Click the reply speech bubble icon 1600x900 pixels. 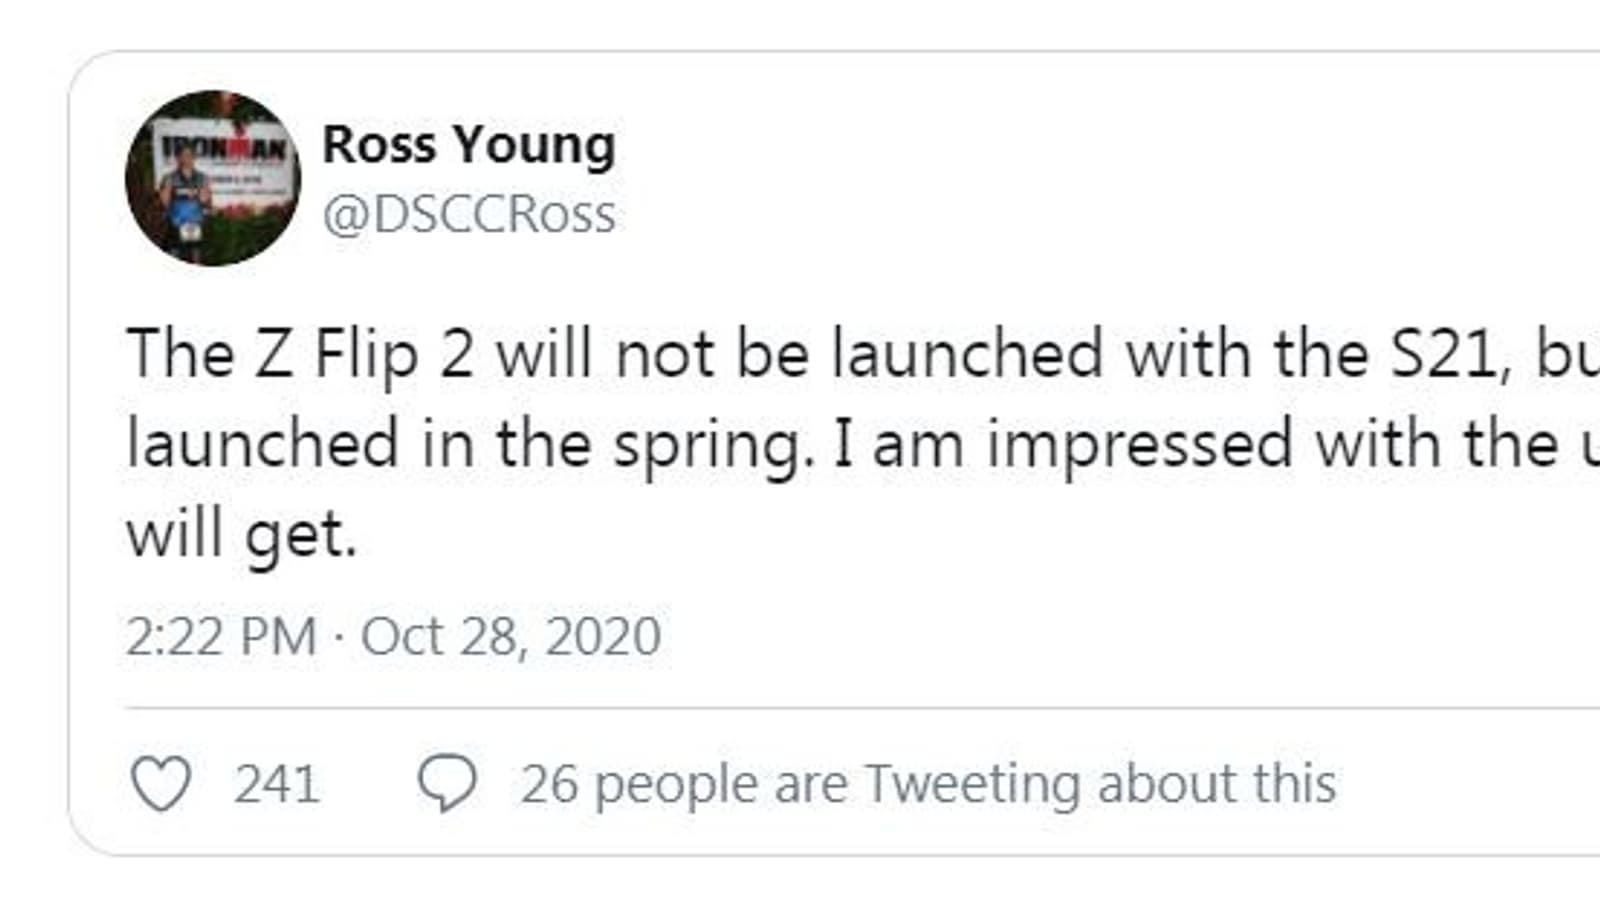[447, 782]
